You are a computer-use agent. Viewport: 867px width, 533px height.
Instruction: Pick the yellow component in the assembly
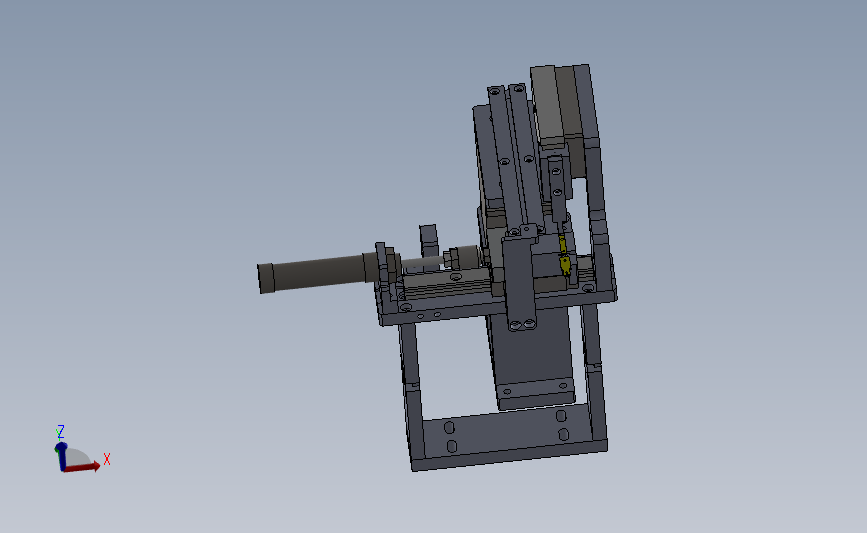[564, 256]
